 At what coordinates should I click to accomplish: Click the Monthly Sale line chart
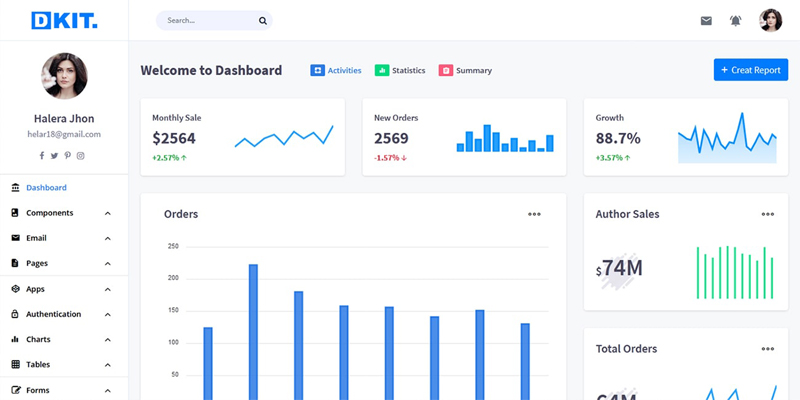(284, 136)
